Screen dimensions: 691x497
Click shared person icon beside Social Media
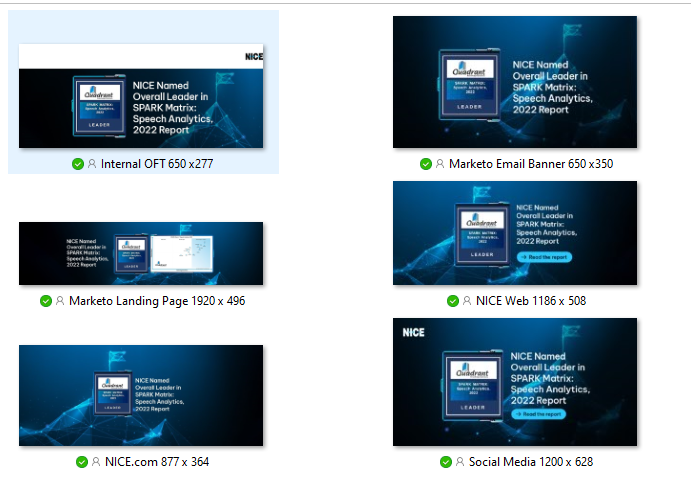pyautogui.click(x=460, y=462)
